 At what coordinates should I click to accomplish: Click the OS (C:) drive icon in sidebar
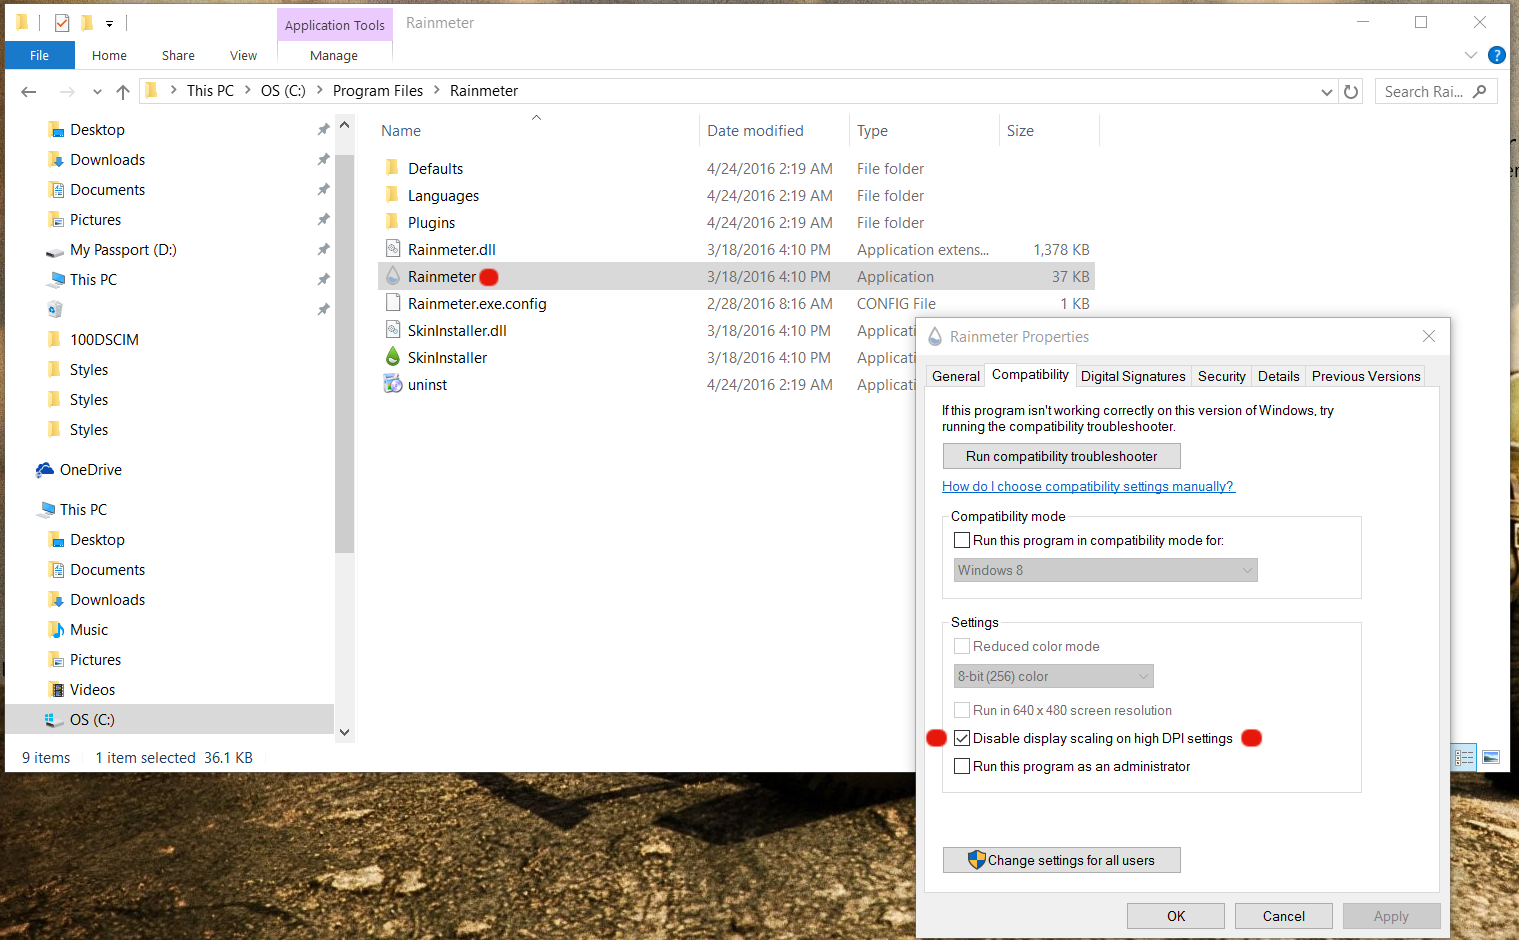click(54, 720)
